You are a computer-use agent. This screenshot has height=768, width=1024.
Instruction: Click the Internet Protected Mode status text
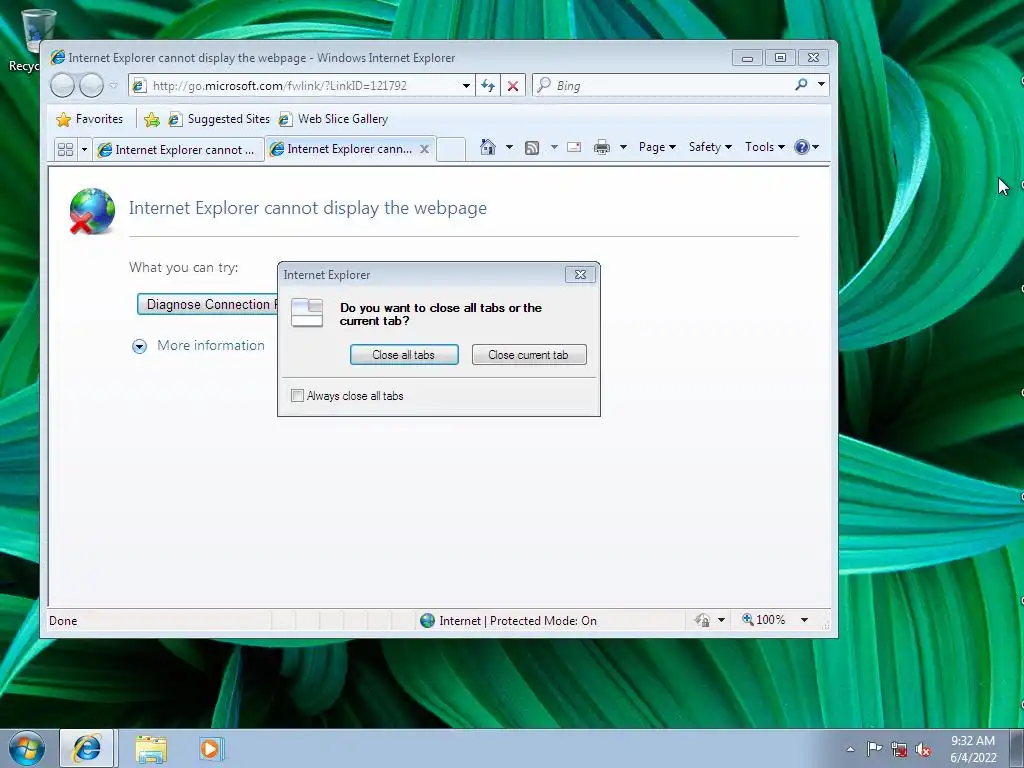tap(518, 621)
